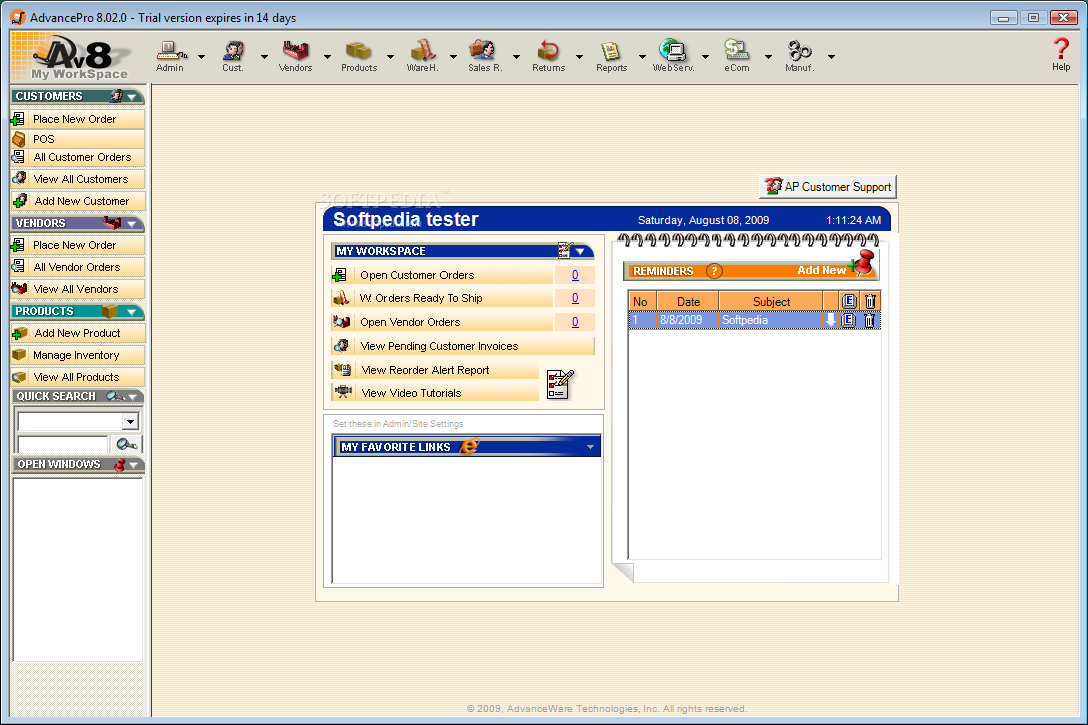Viewport: 1088px width, 725px height.
Task: Expand the Cust. dropdown arrow
Action: coord(264,57)
